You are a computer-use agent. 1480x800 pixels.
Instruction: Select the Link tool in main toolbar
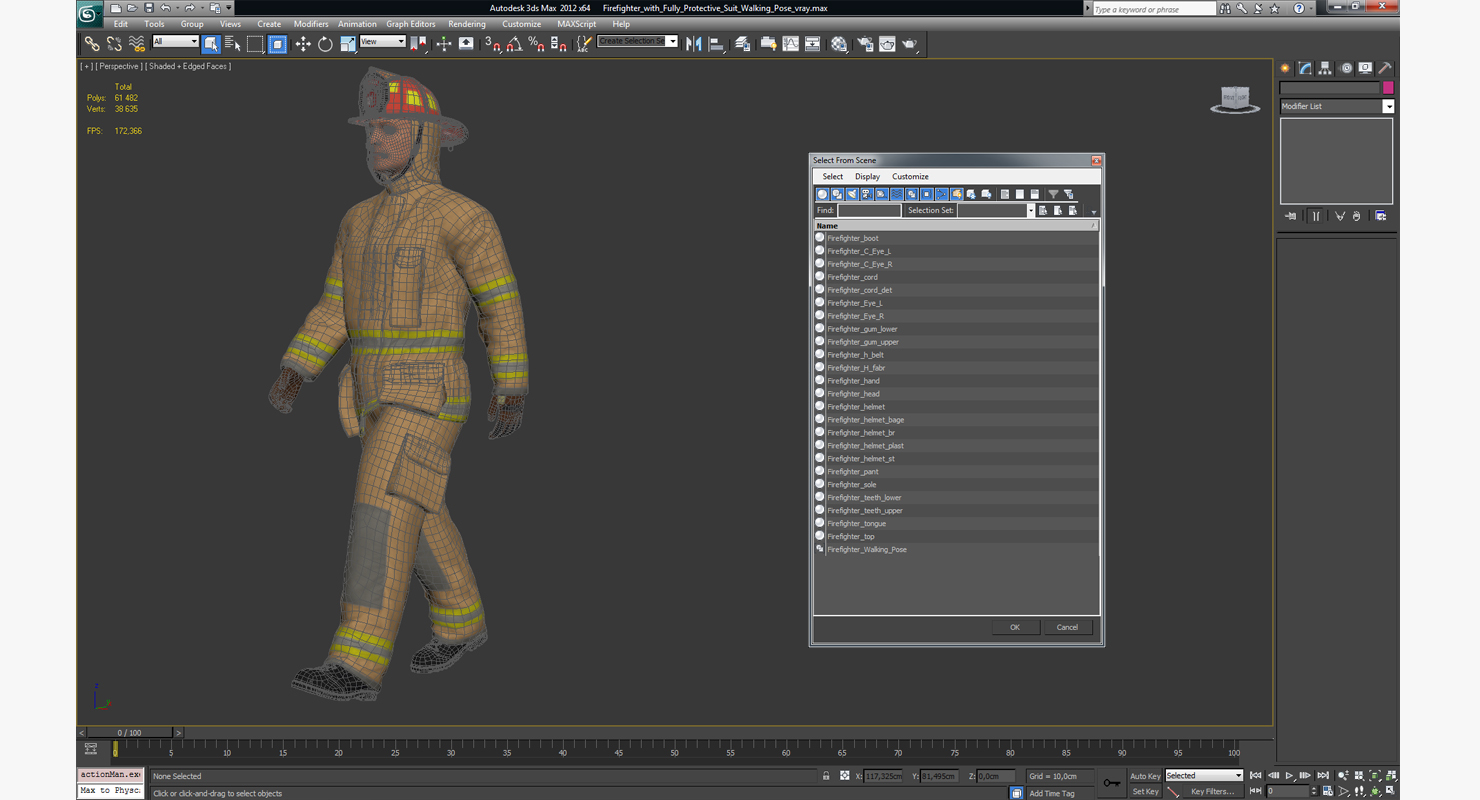pyautogui.click(x=91, y=44)
